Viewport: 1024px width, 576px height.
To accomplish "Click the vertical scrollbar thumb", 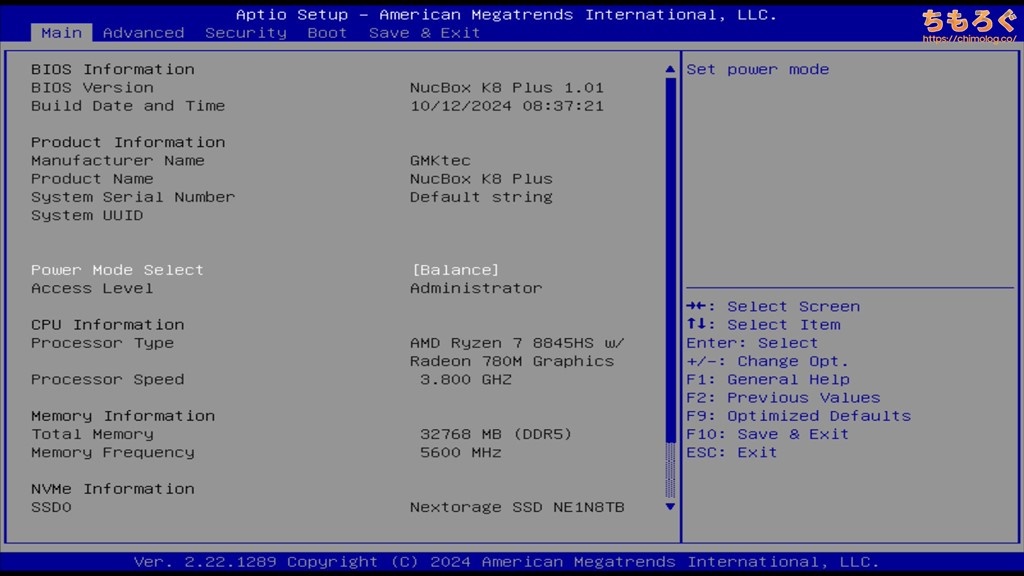I will 670,260.
